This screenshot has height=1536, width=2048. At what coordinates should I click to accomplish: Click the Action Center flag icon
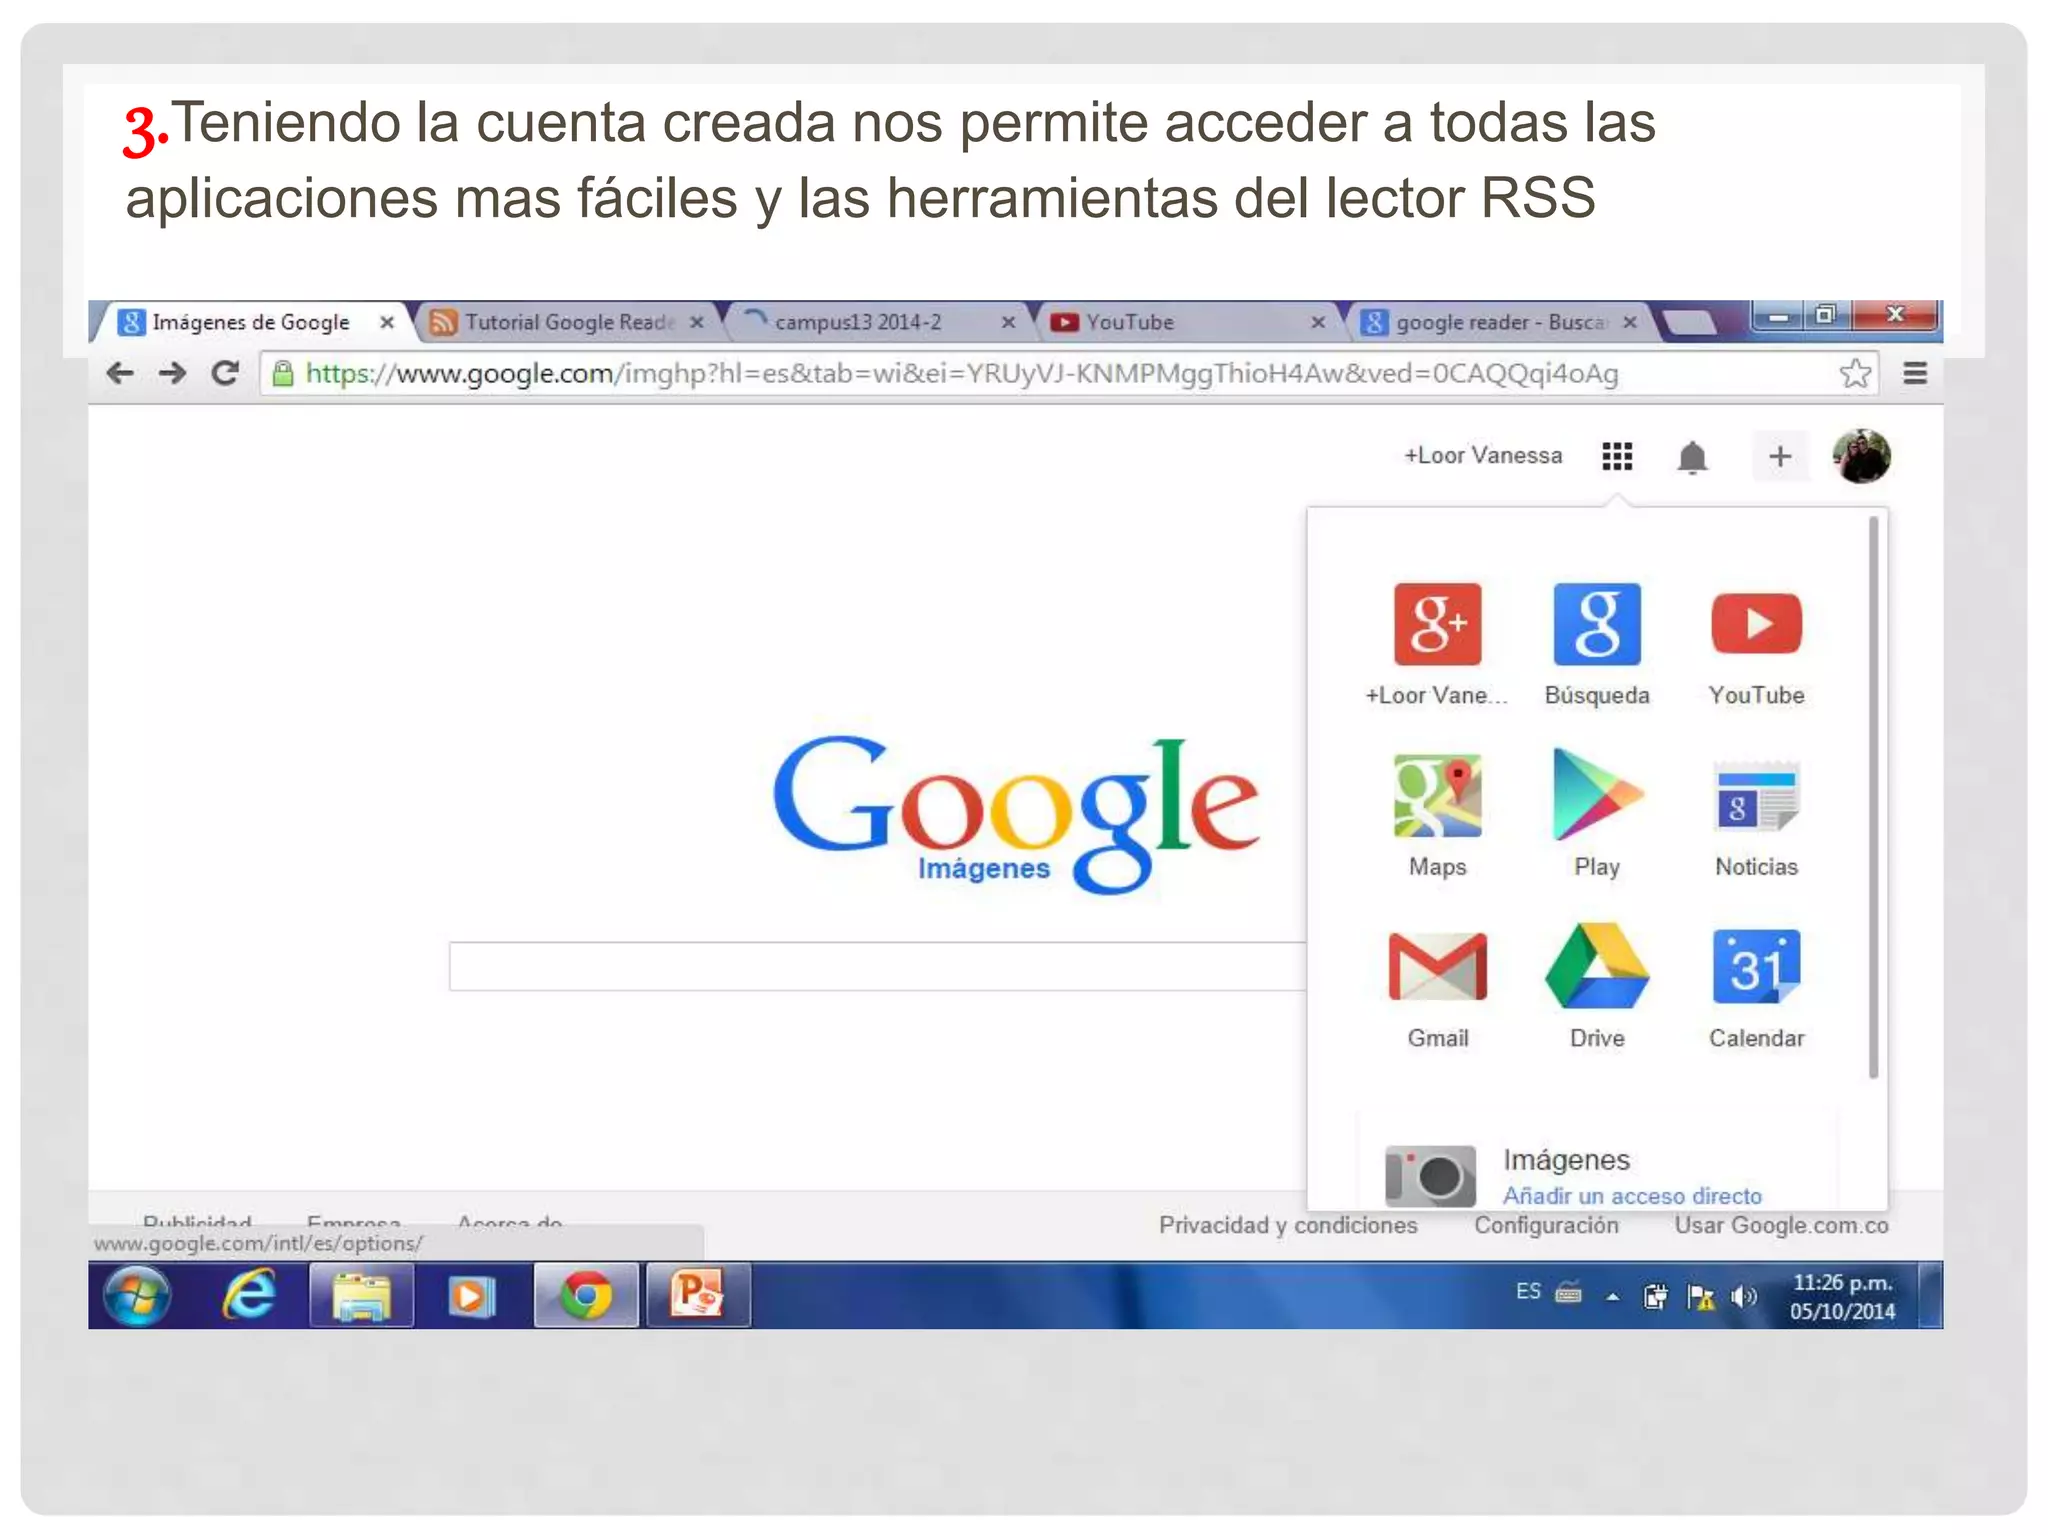click(x=1700, y=1297)
